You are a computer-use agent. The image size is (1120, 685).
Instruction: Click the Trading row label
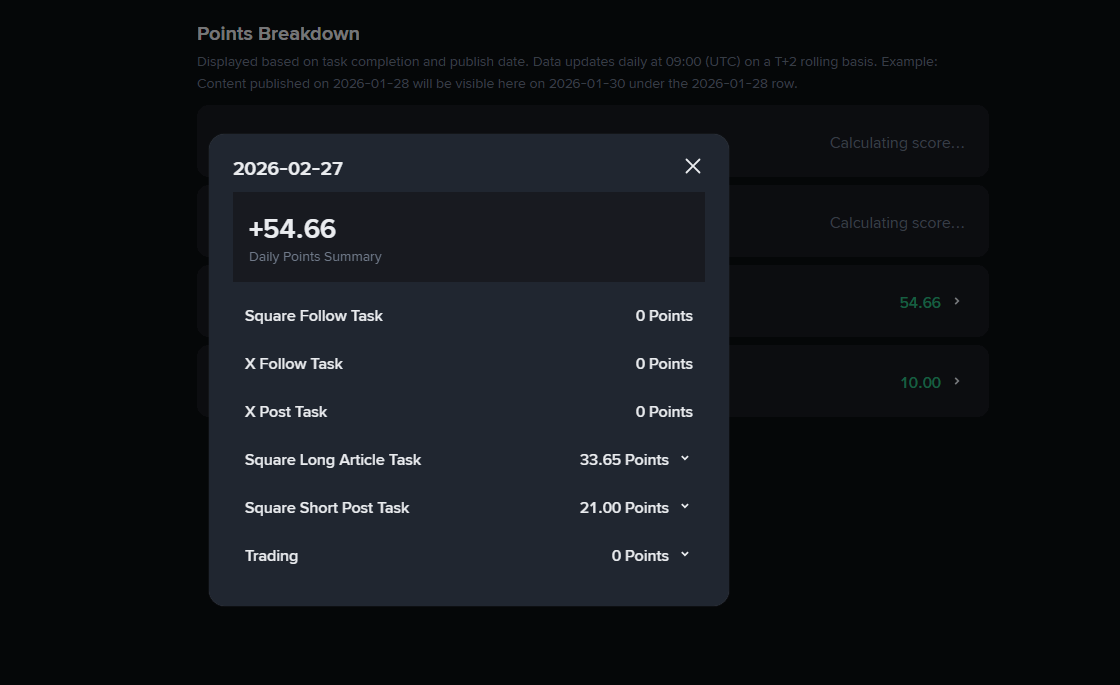[271, 556]
